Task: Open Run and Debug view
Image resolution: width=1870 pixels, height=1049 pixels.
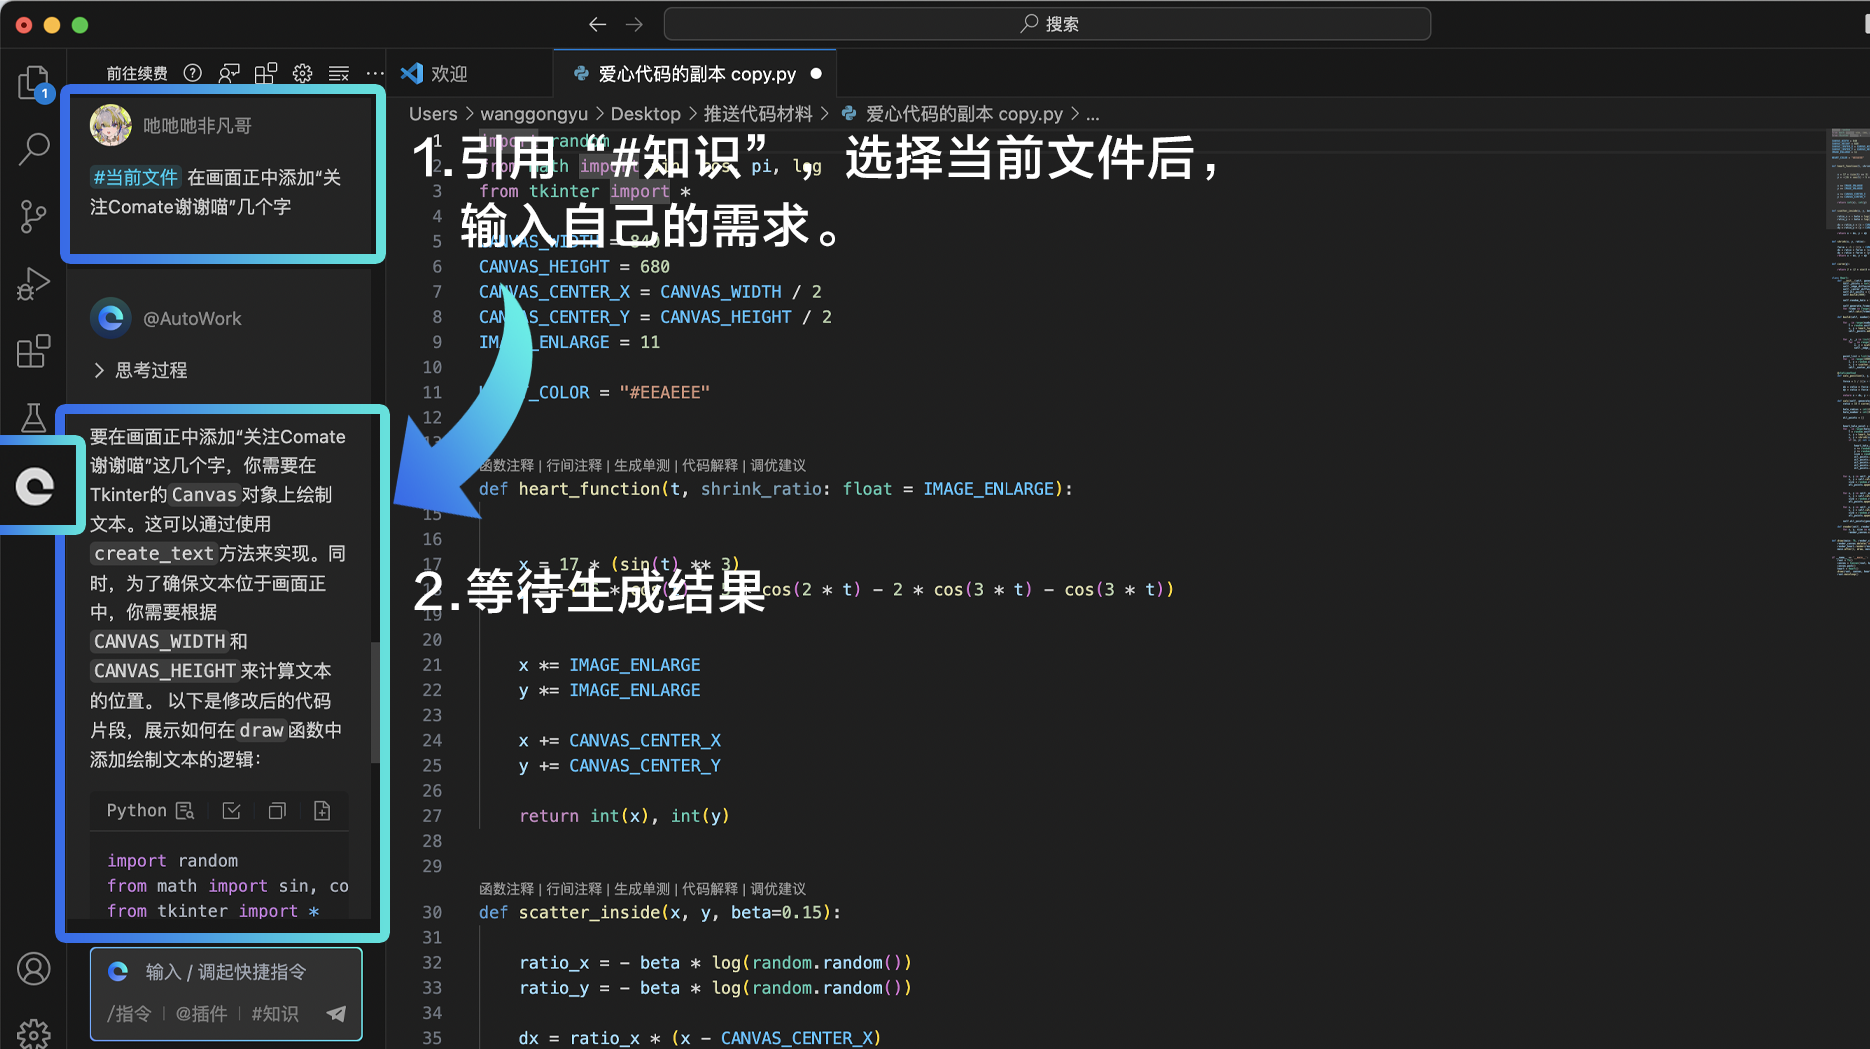Action: click(x=33, y=284)
